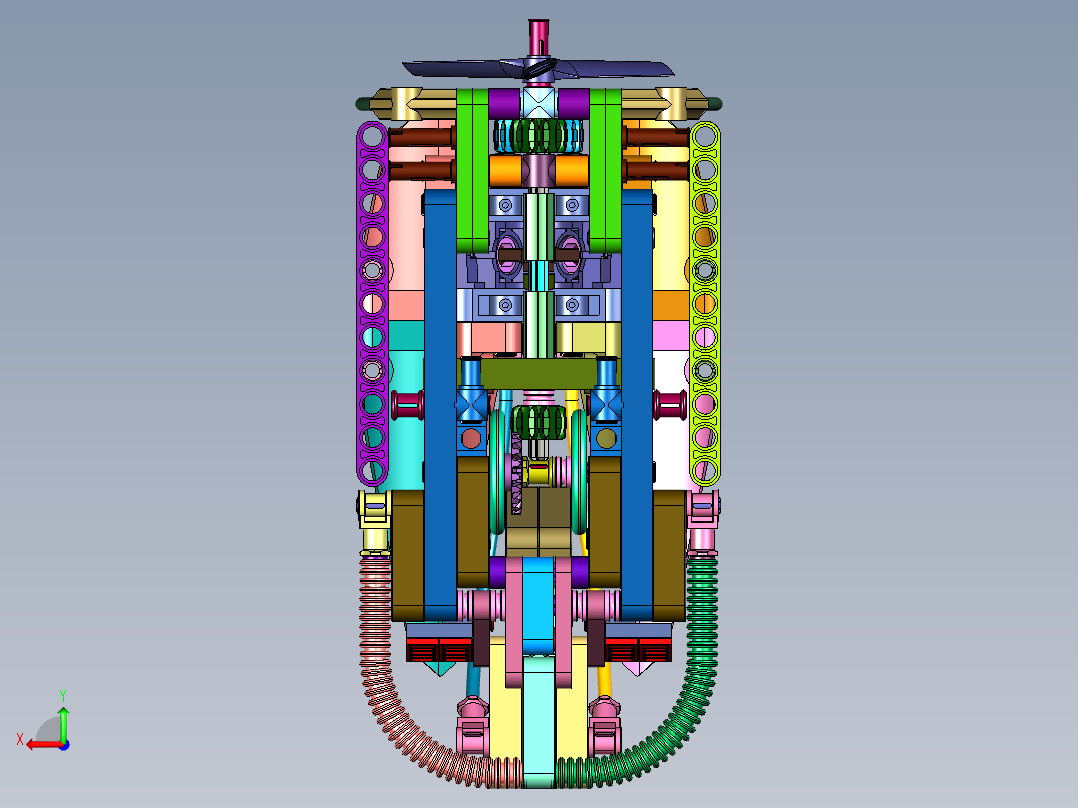
Task: Select the yellow-green perforated beam
Action: 705,304
